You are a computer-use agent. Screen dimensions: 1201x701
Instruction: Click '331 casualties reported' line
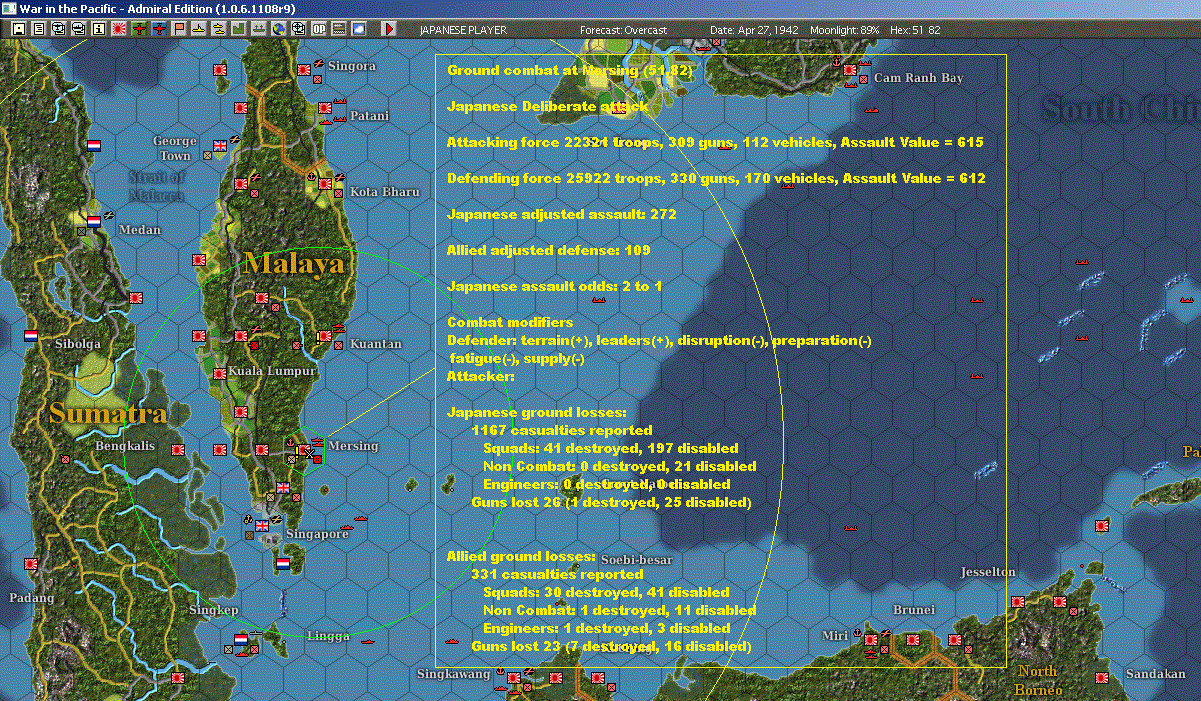click(x=557, y=575)
